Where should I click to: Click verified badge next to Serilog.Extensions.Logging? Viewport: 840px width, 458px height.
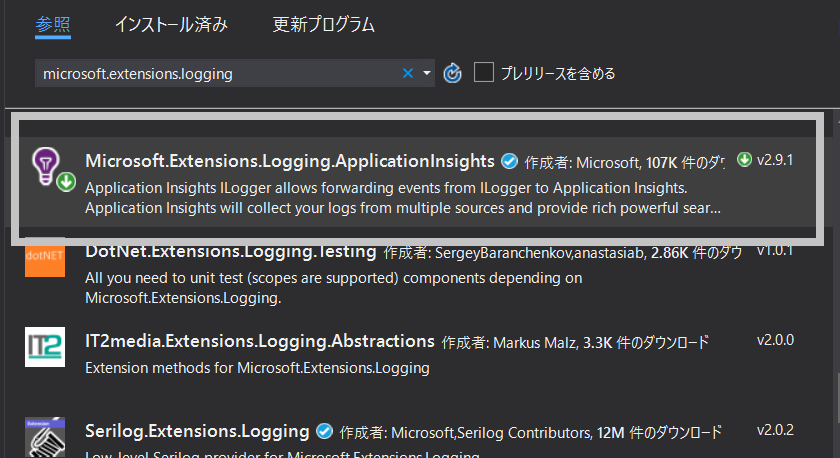pos(324,431)
